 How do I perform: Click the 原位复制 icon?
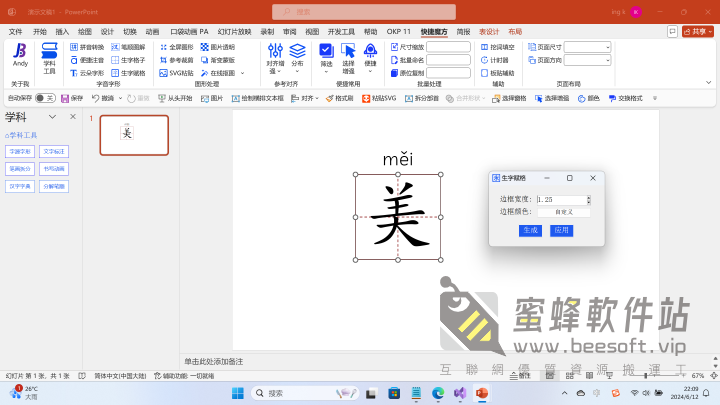(394, 73)
